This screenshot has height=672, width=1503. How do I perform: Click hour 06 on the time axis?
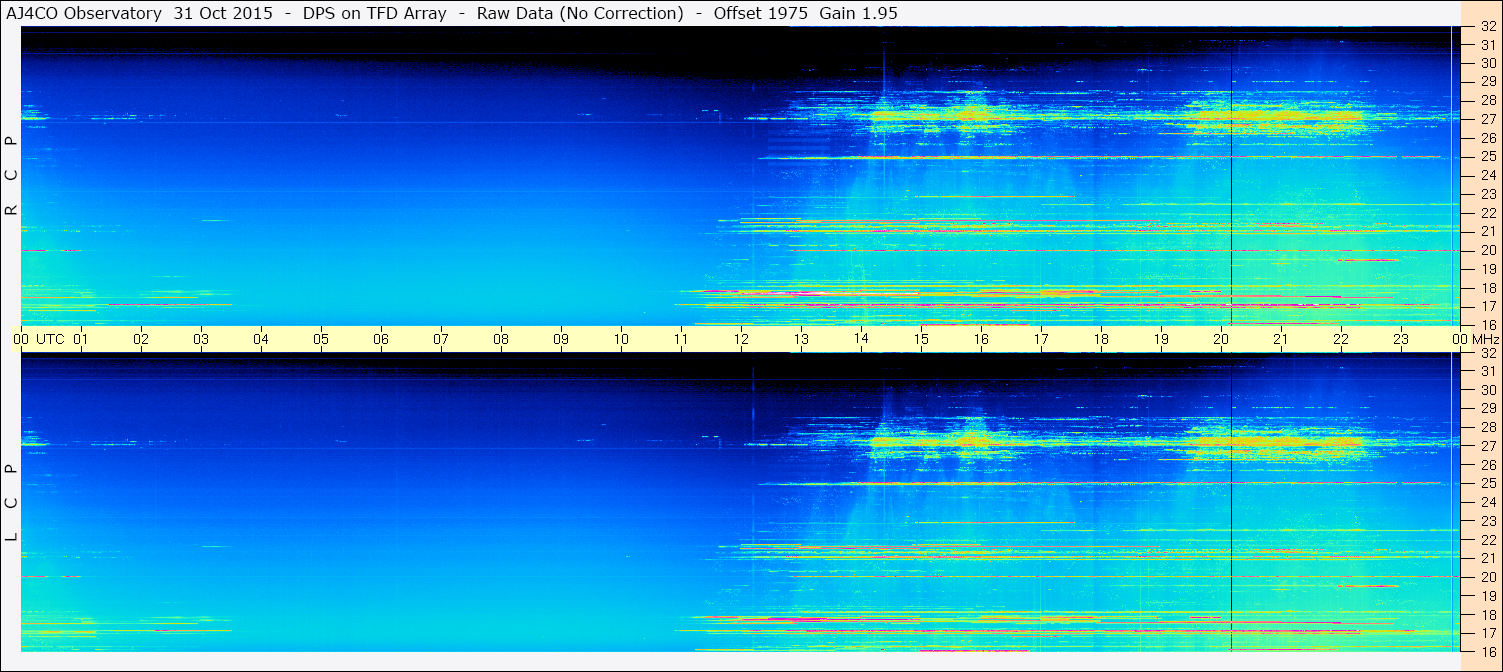click(x=381, y=339)
